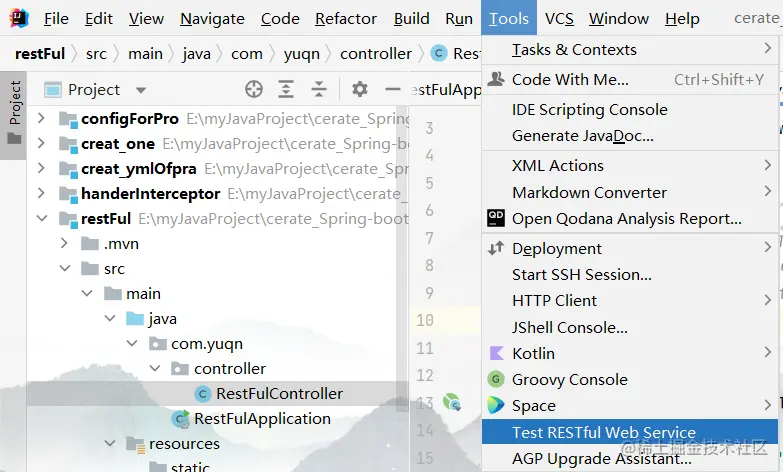
Task: Open the Help menu
Action: pyautogui.click(x=682, y=18)
